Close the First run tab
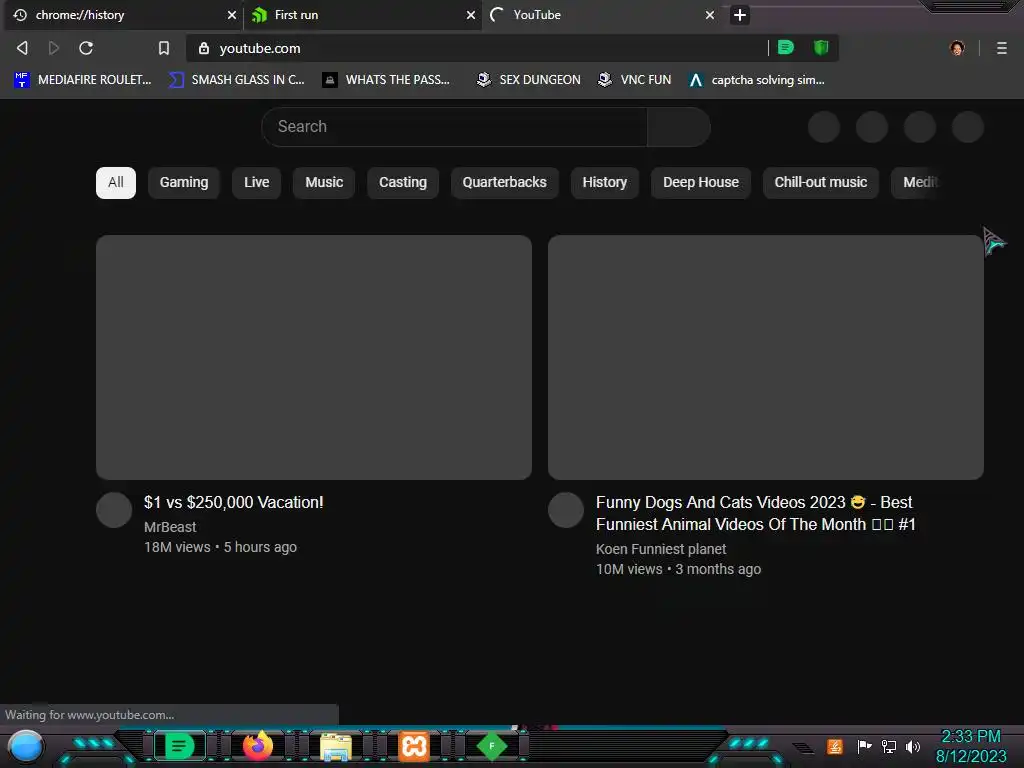Screen dimensions: 1024x768 pos(470,15)
